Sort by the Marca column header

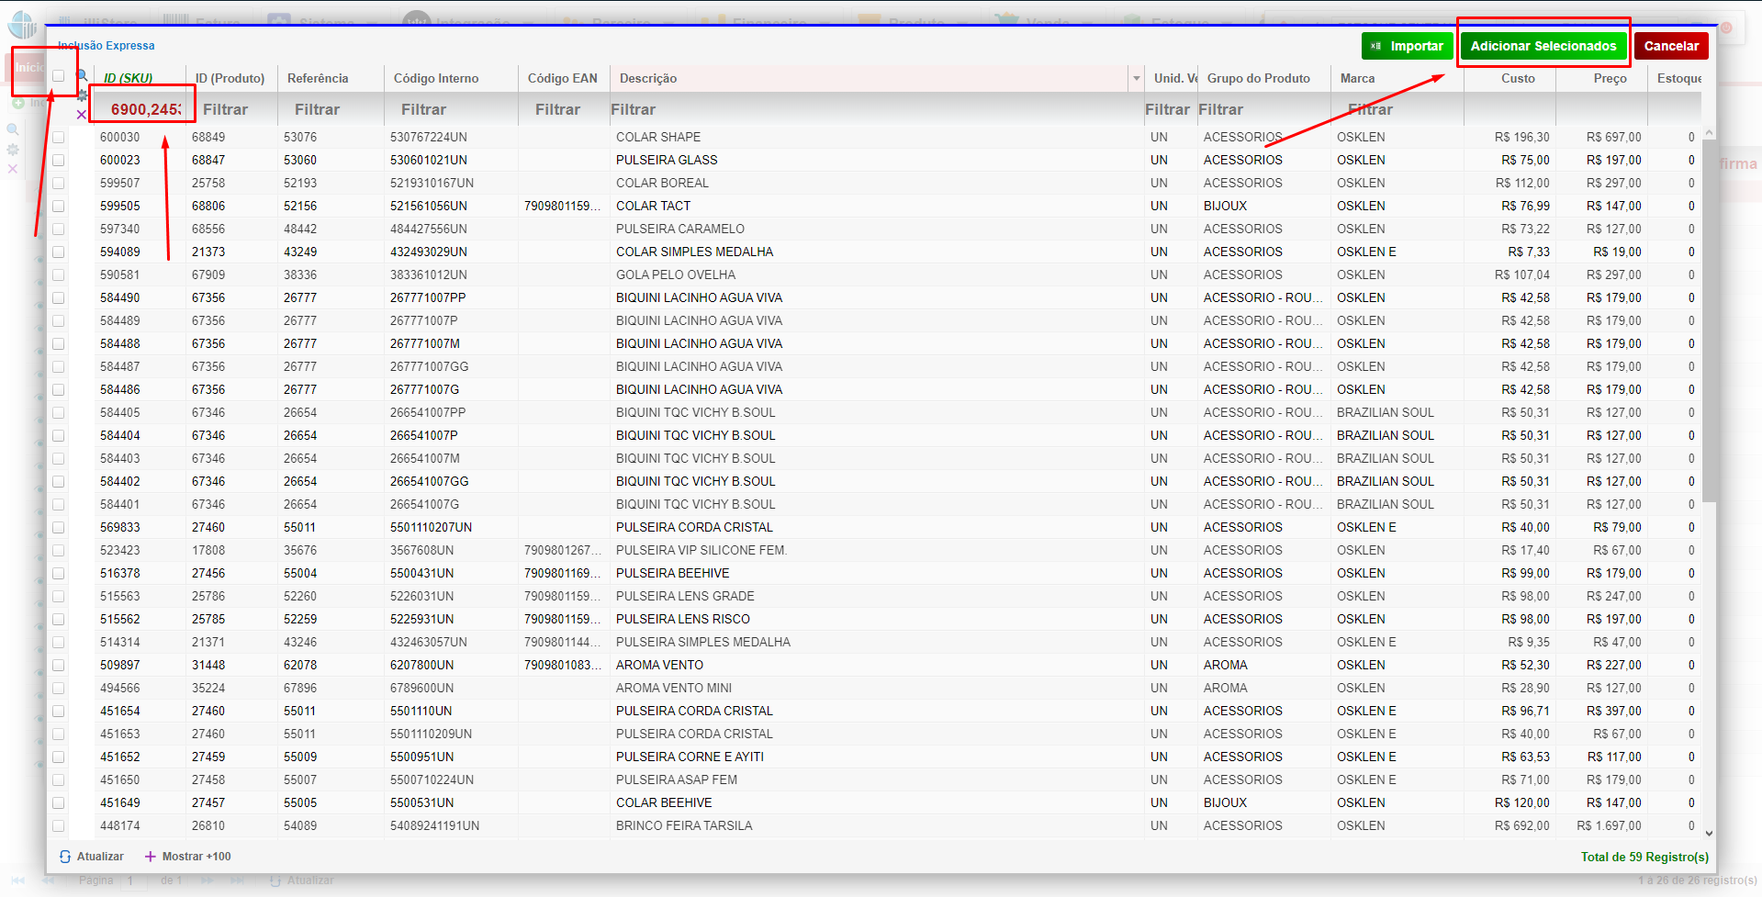tap(1357, 78)
